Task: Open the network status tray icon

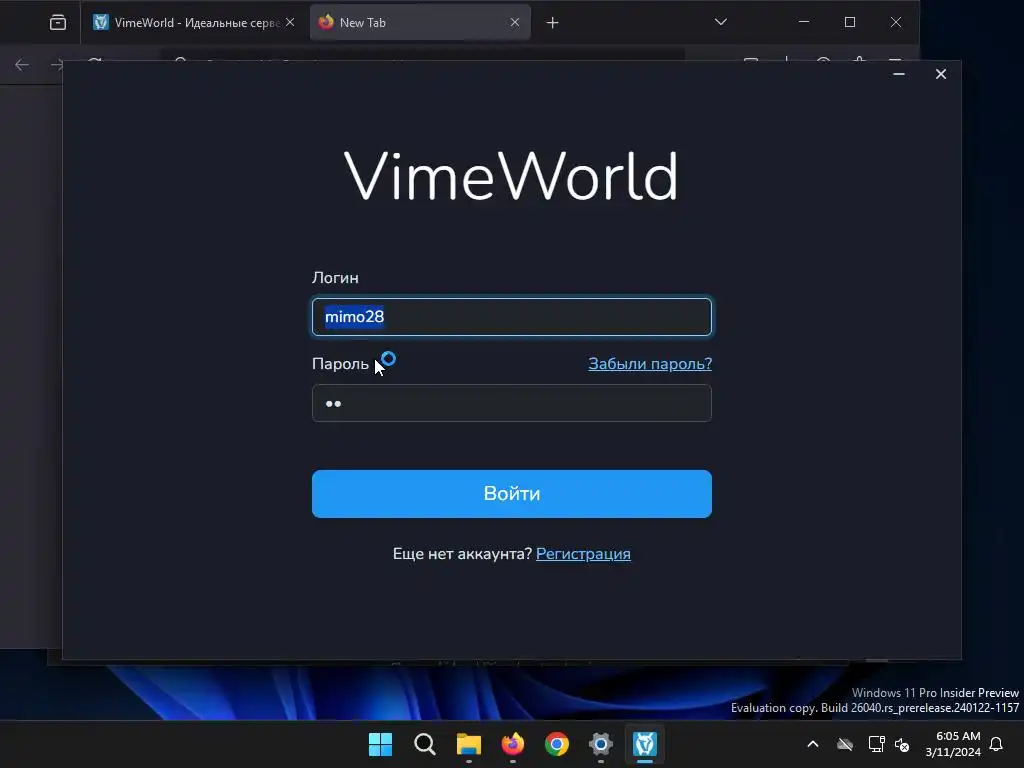Action: tap(876, 744)
